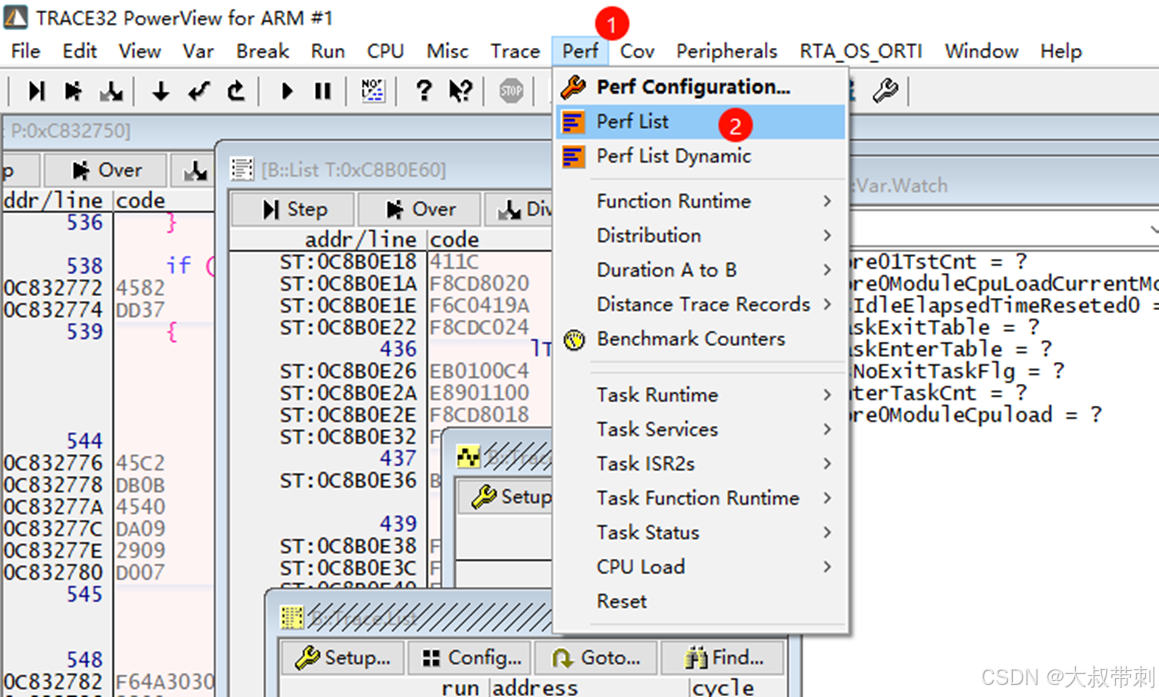Expand Task Function Runtime submenu
Screen dimensions: 1159x697
coord(700,498)
